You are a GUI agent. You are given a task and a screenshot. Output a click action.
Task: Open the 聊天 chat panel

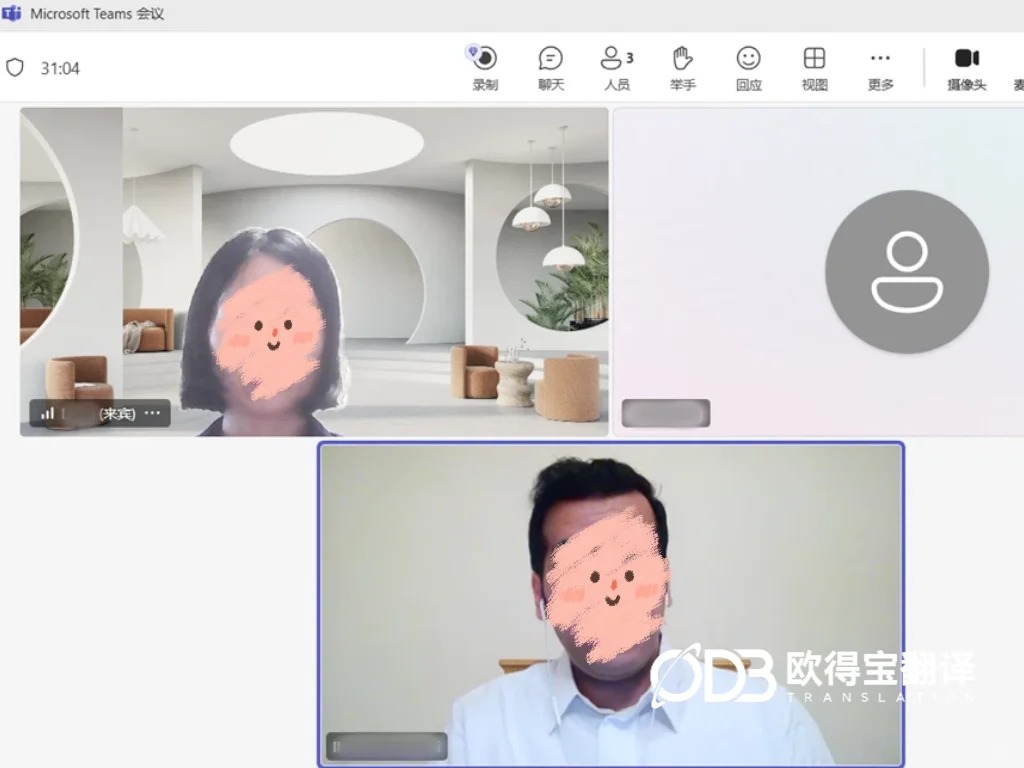point(551,68)
